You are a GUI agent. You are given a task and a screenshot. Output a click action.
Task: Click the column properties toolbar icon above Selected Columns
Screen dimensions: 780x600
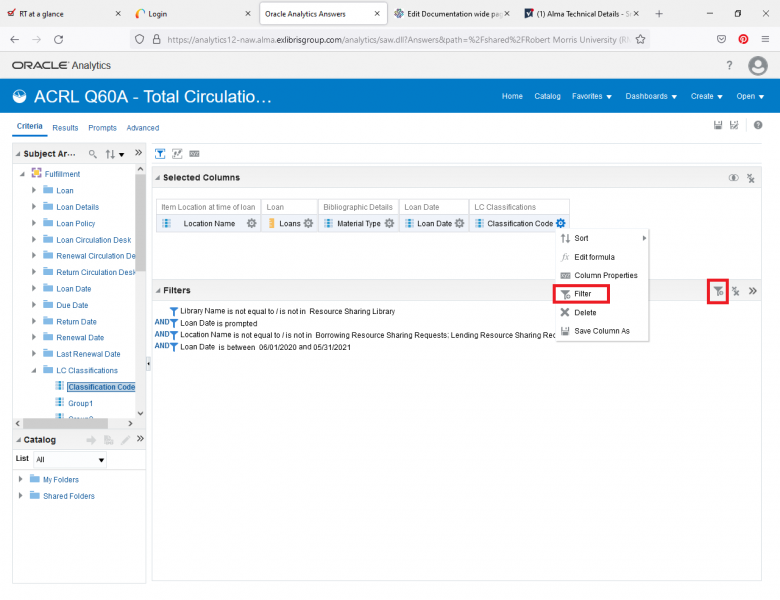coord(195,154)
